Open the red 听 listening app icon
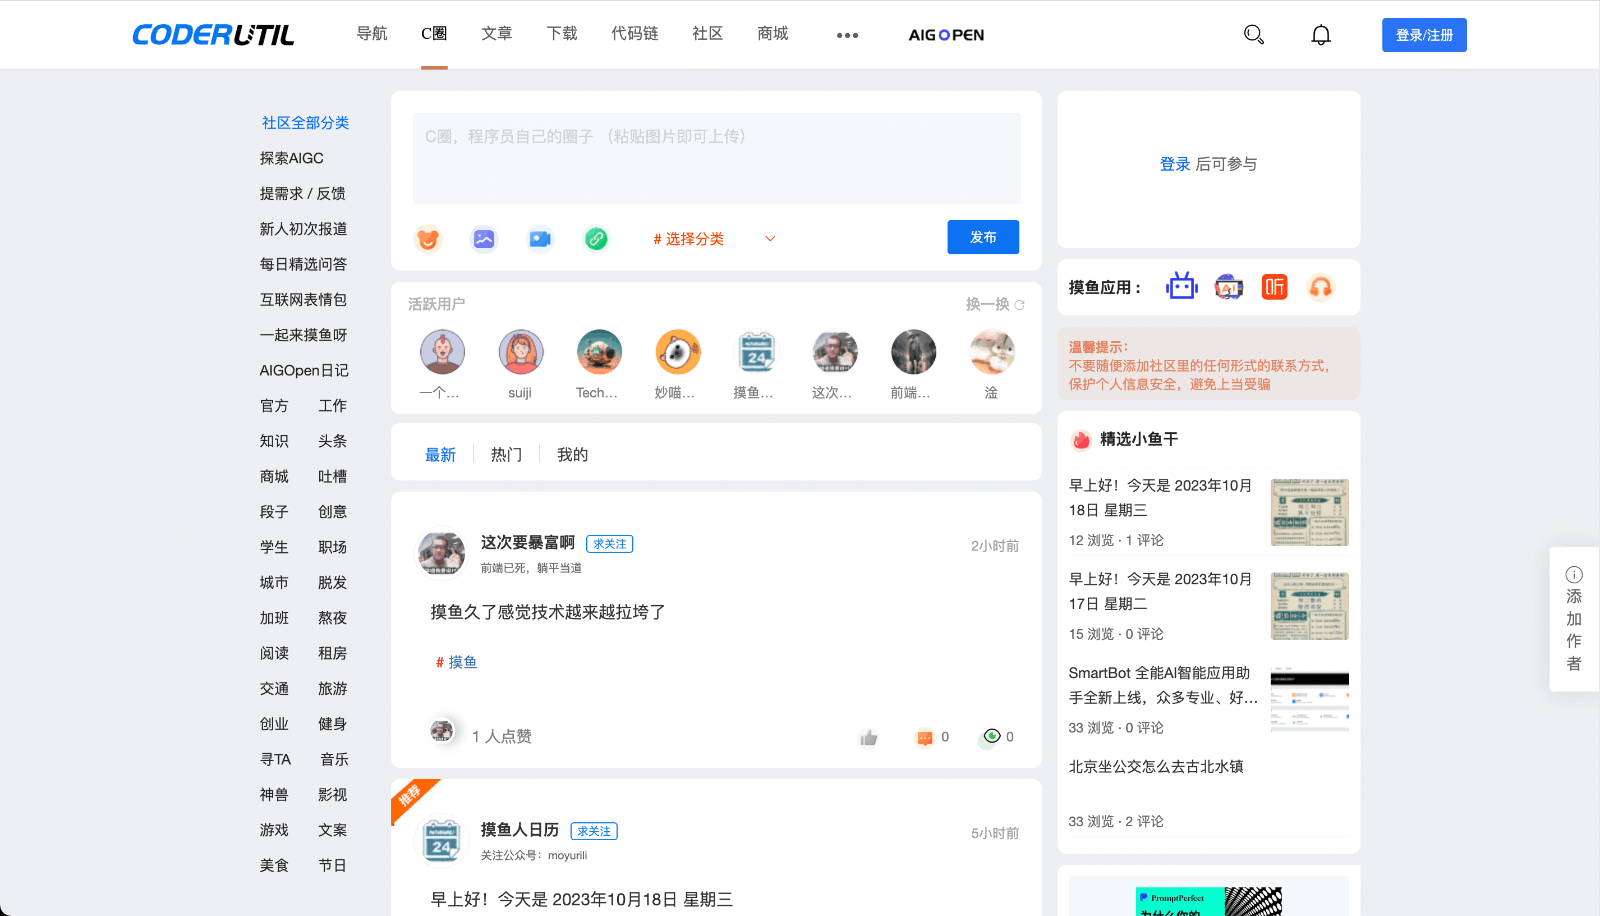Image resolution: width=1600 pixels, height=916 pixels. coord(1274,287)
